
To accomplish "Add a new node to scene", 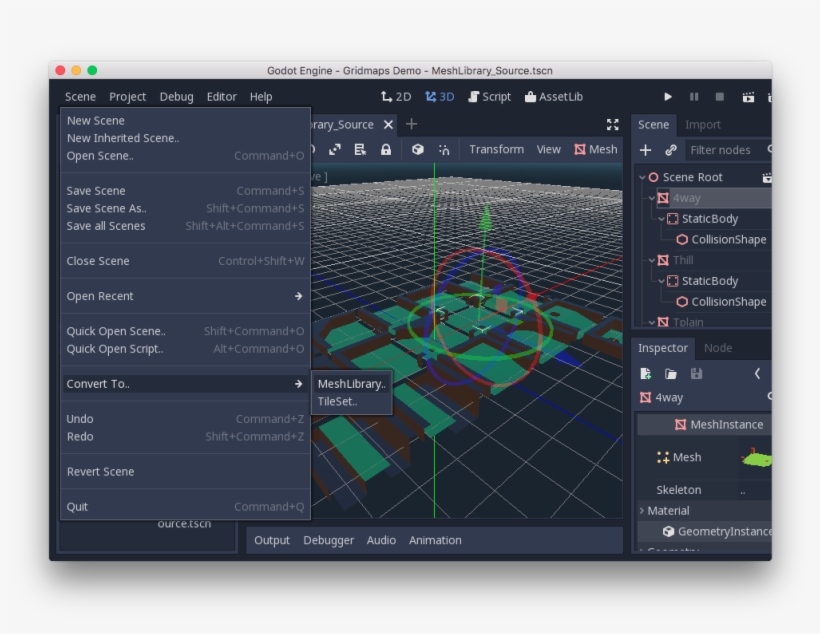I will pos(645,150).
